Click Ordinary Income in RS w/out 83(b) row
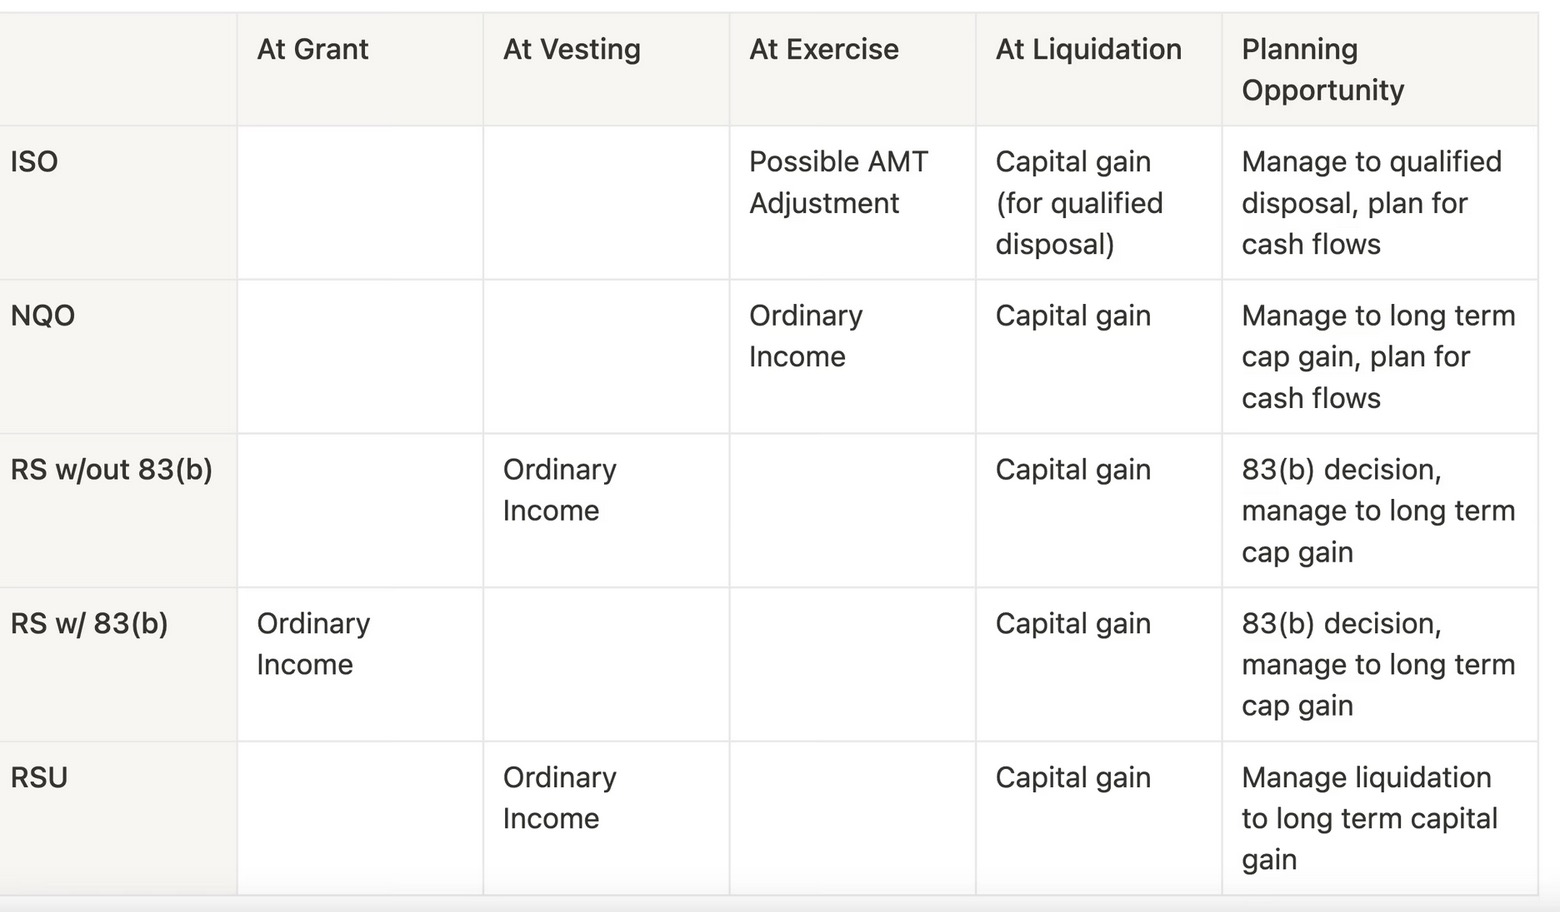The image size is (1560, 912). pyautogui.click(x=559, y=490)
